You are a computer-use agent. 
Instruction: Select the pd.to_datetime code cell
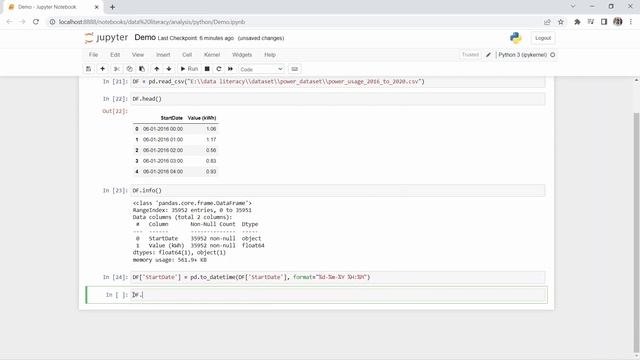[x=338, y=277]
